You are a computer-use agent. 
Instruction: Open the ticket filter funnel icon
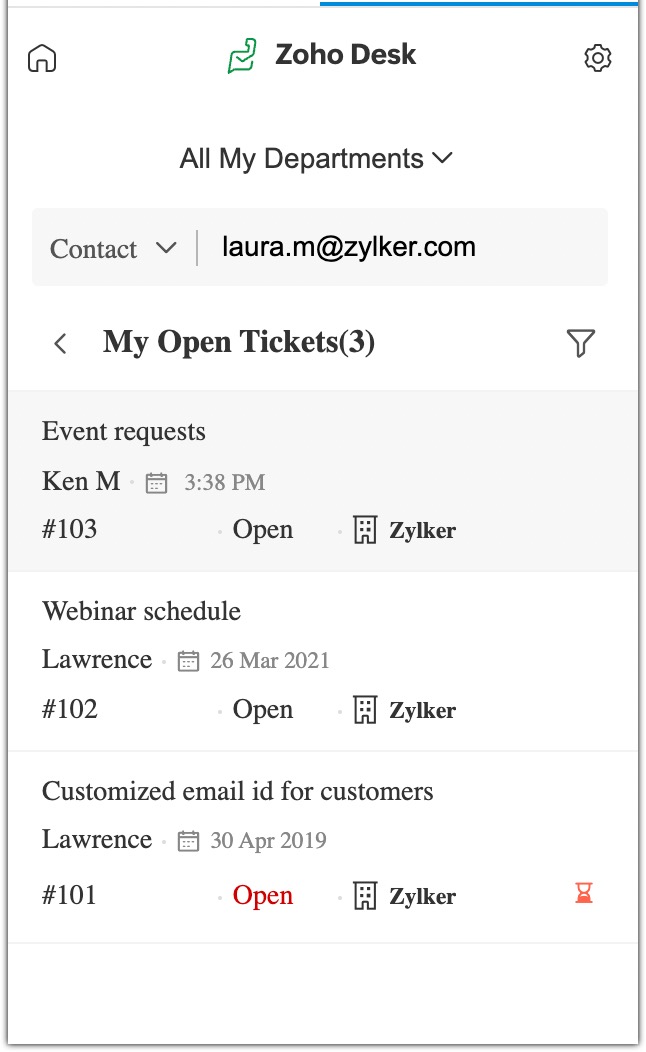click(x=580, y=343)
